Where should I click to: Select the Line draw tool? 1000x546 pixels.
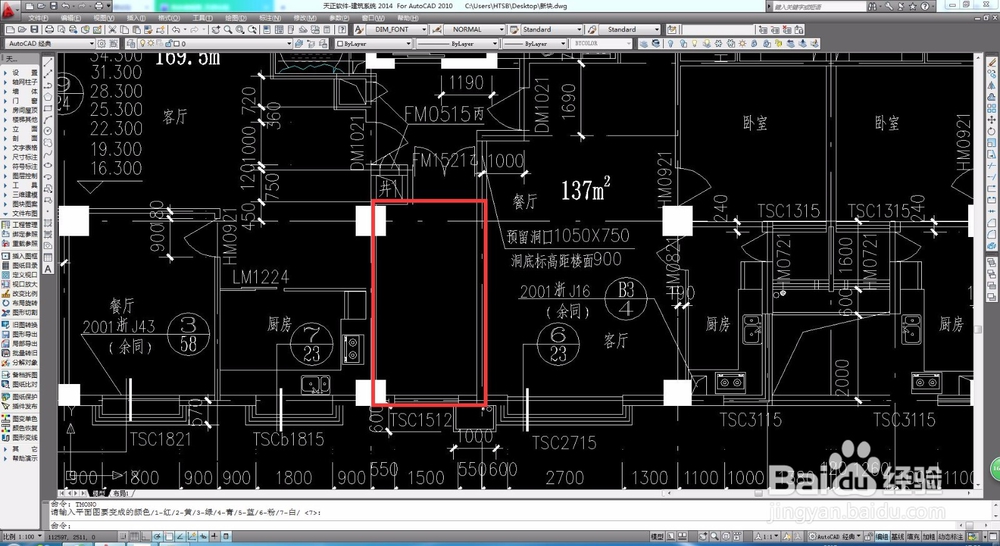click(48, 63)
